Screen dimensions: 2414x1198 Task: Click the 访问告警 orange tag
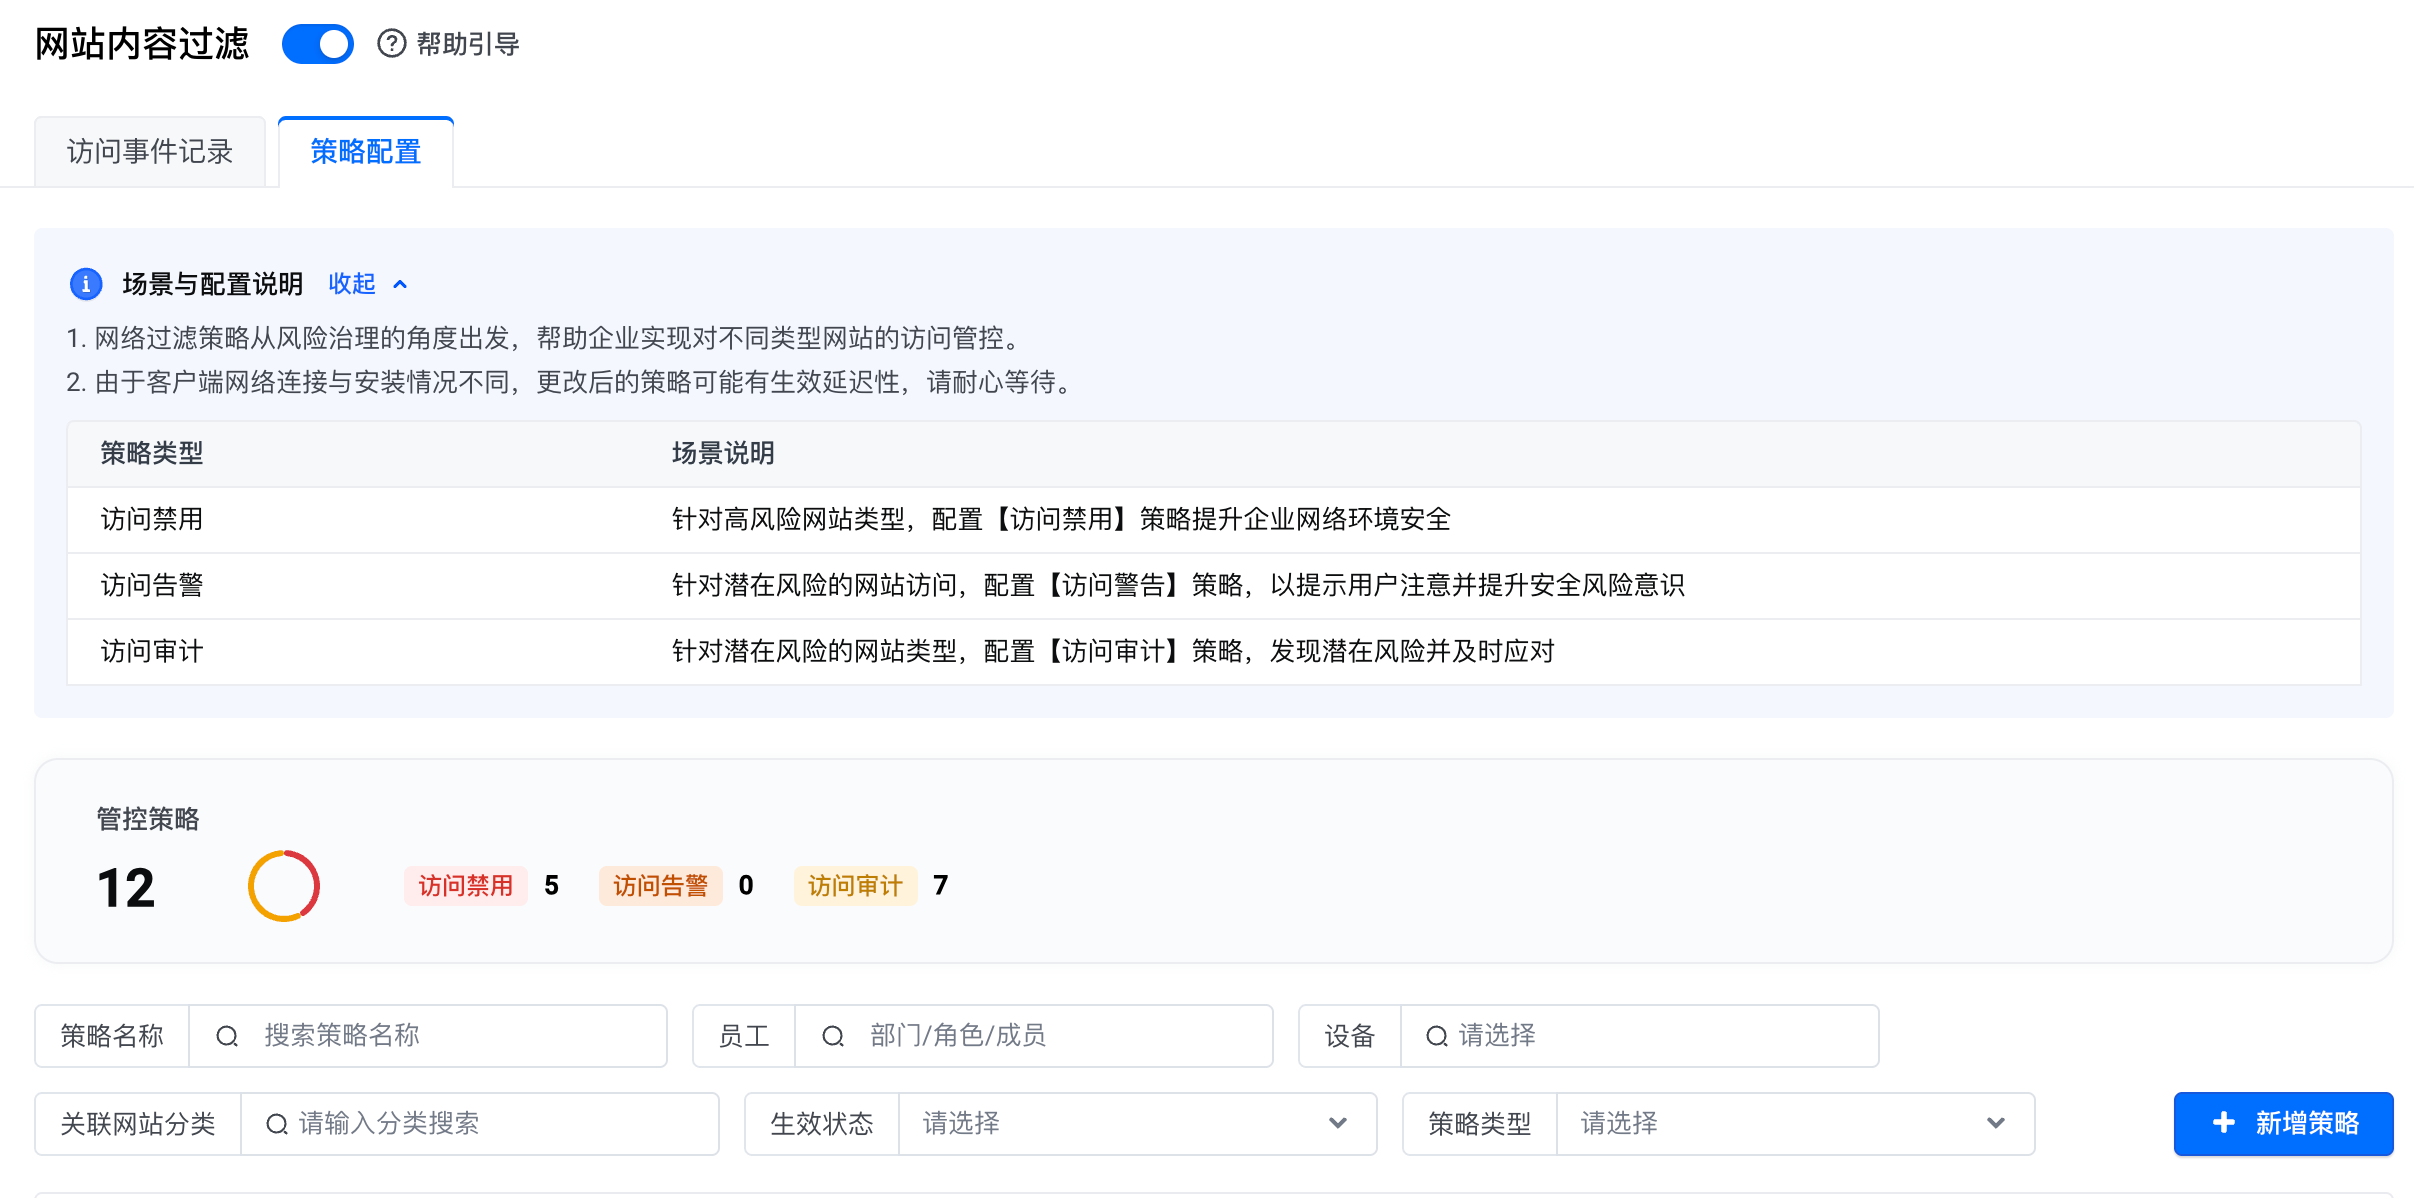point(660,886)
